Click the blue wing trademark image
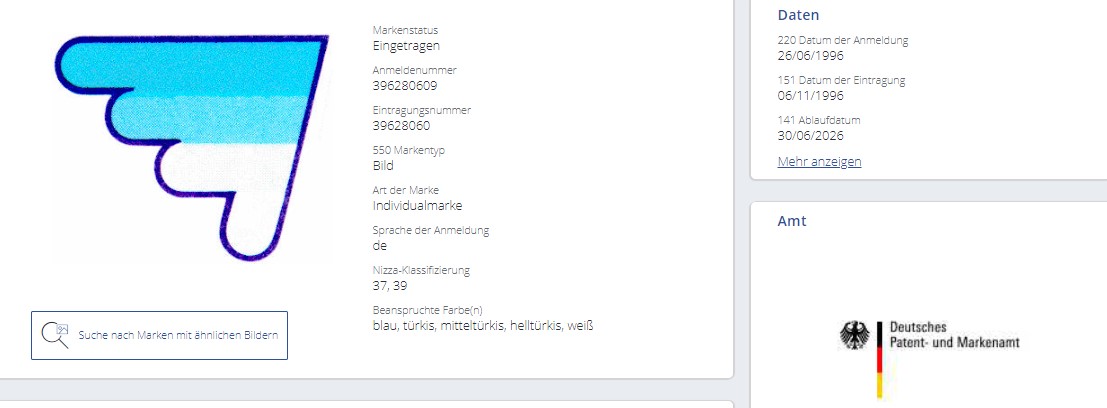 (x=192, y=145)
